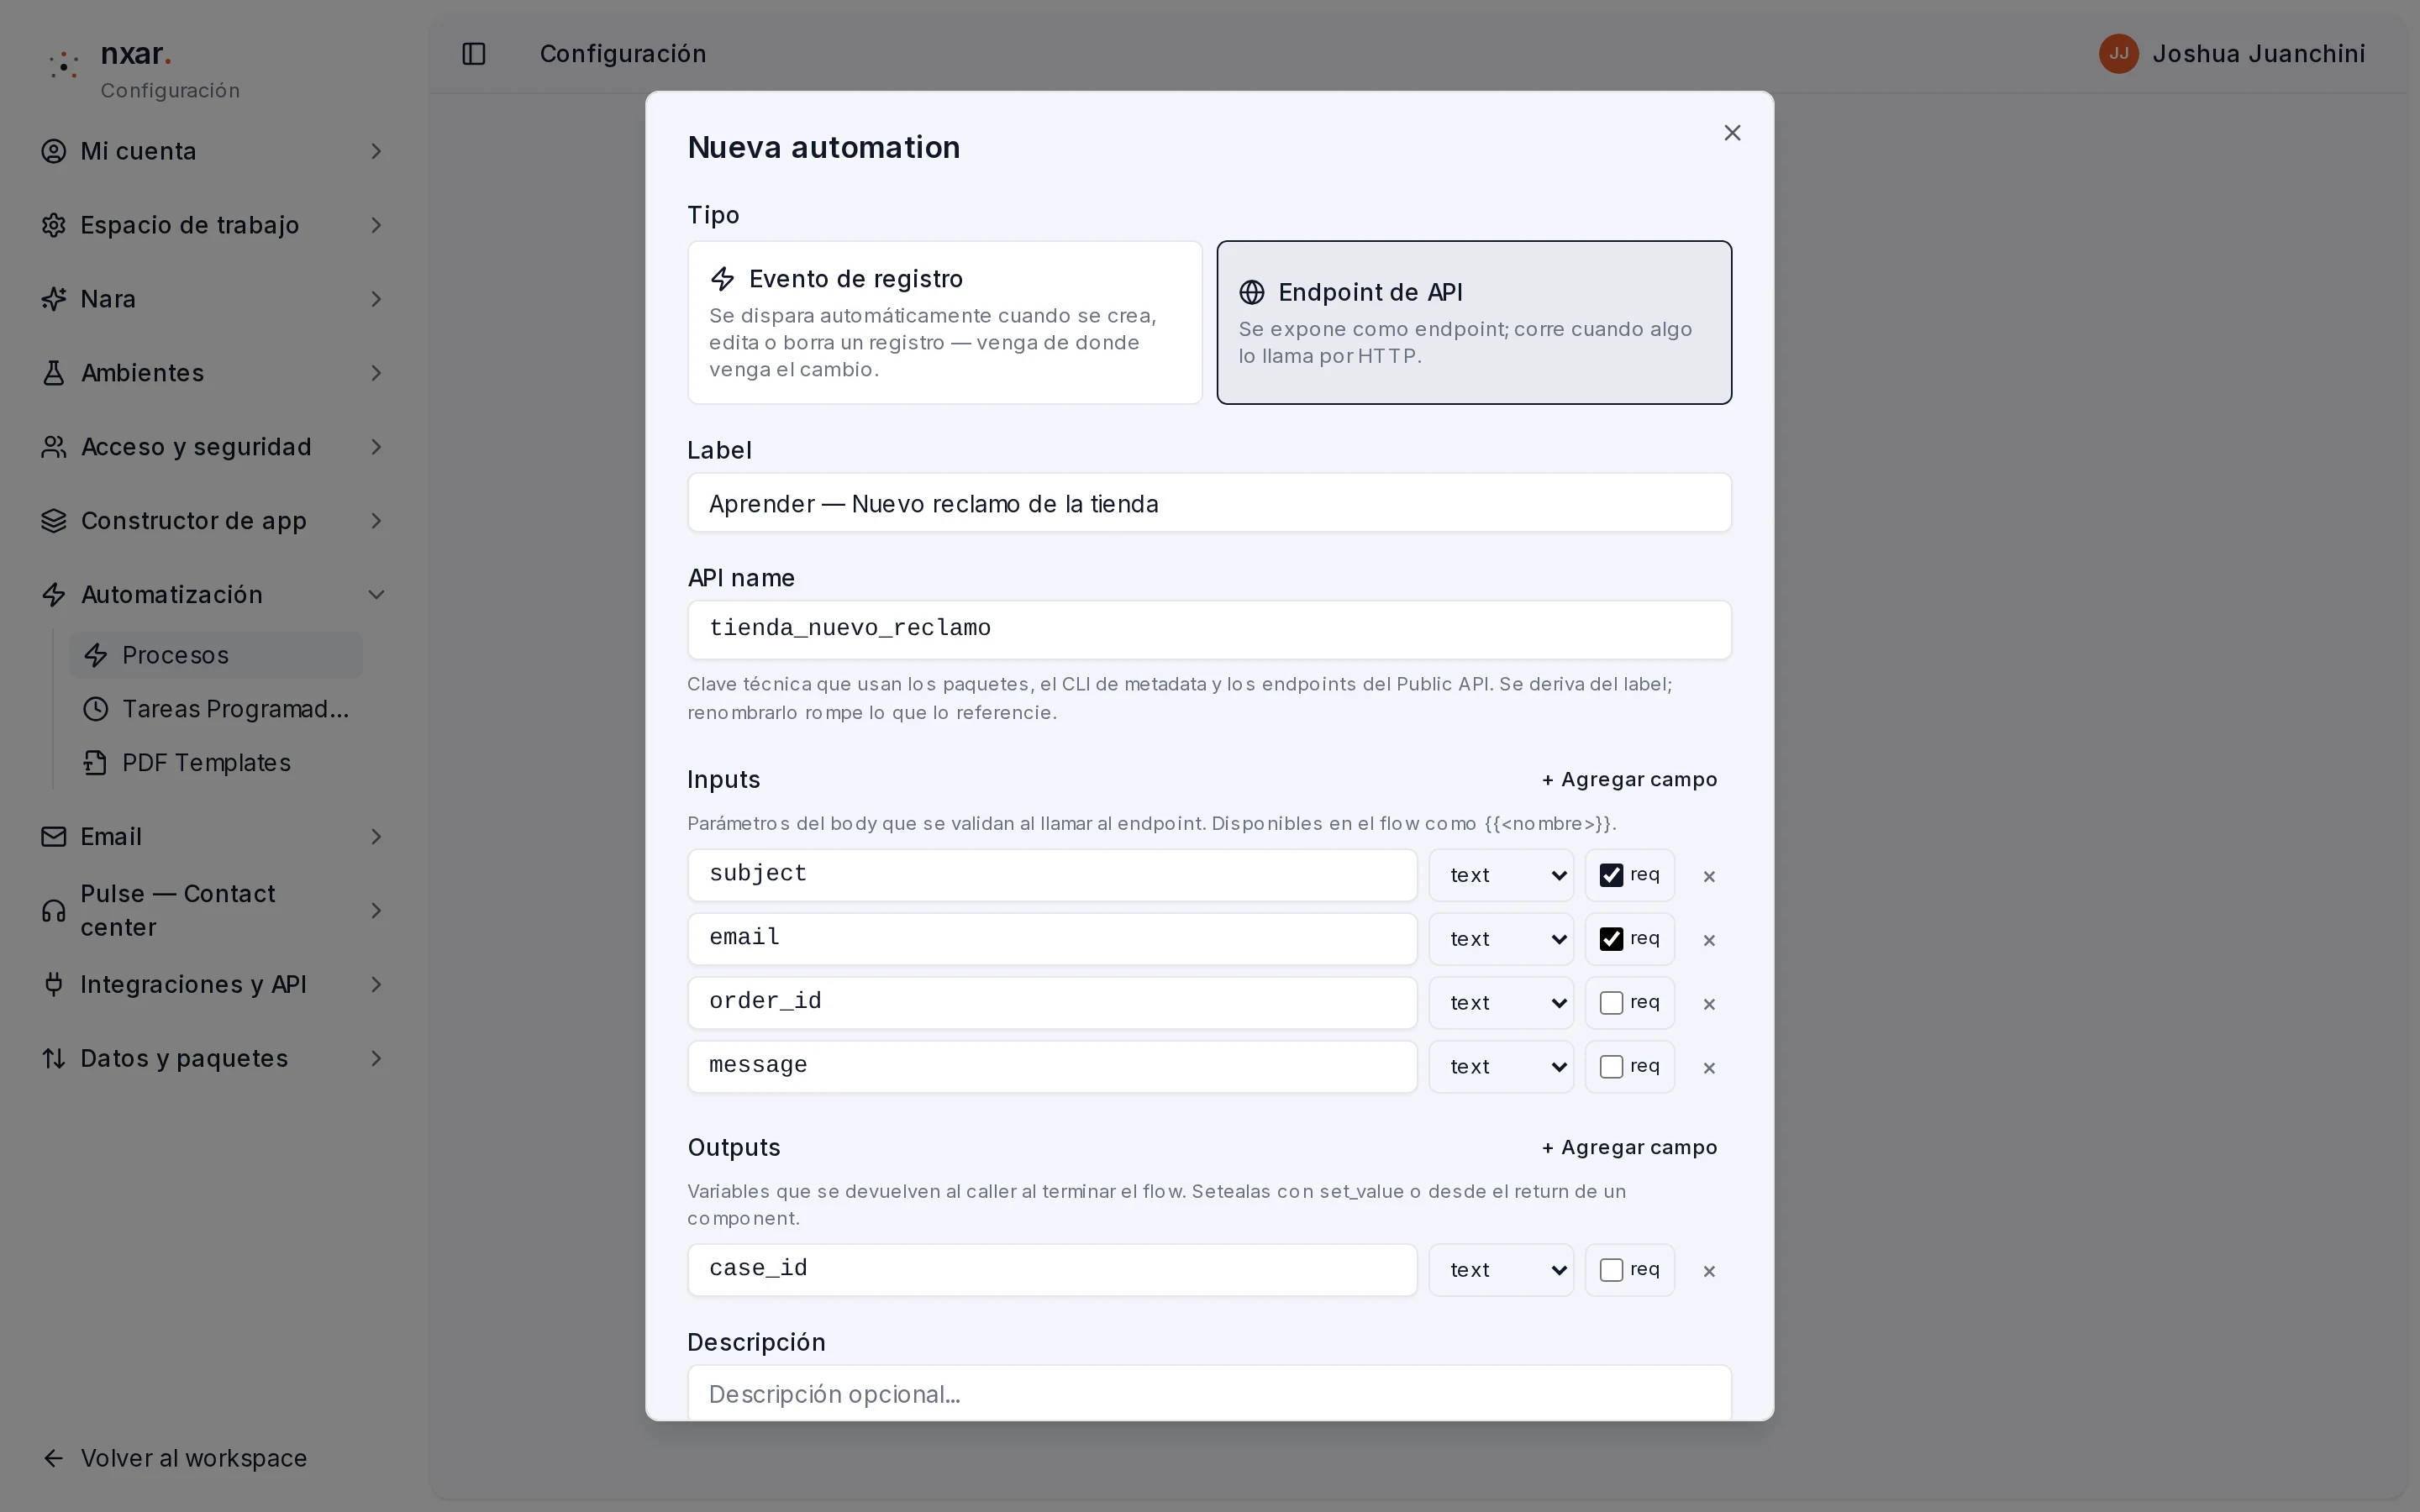2420x1512 pixels.
Task: Click the PDF Templates file icon
Action: (96, 763)
